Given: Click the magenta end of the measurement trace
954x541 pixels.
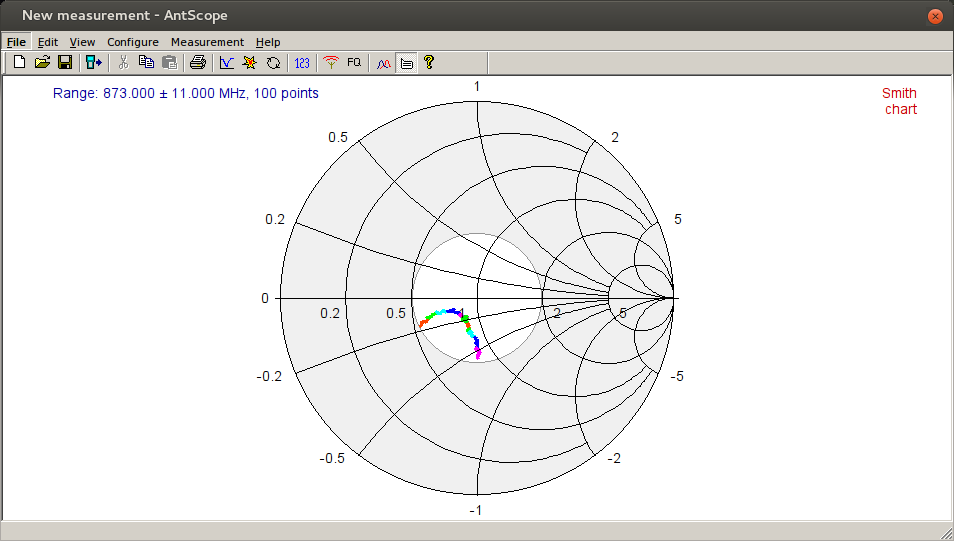Looking at the screenshot, I should point(478,354).
